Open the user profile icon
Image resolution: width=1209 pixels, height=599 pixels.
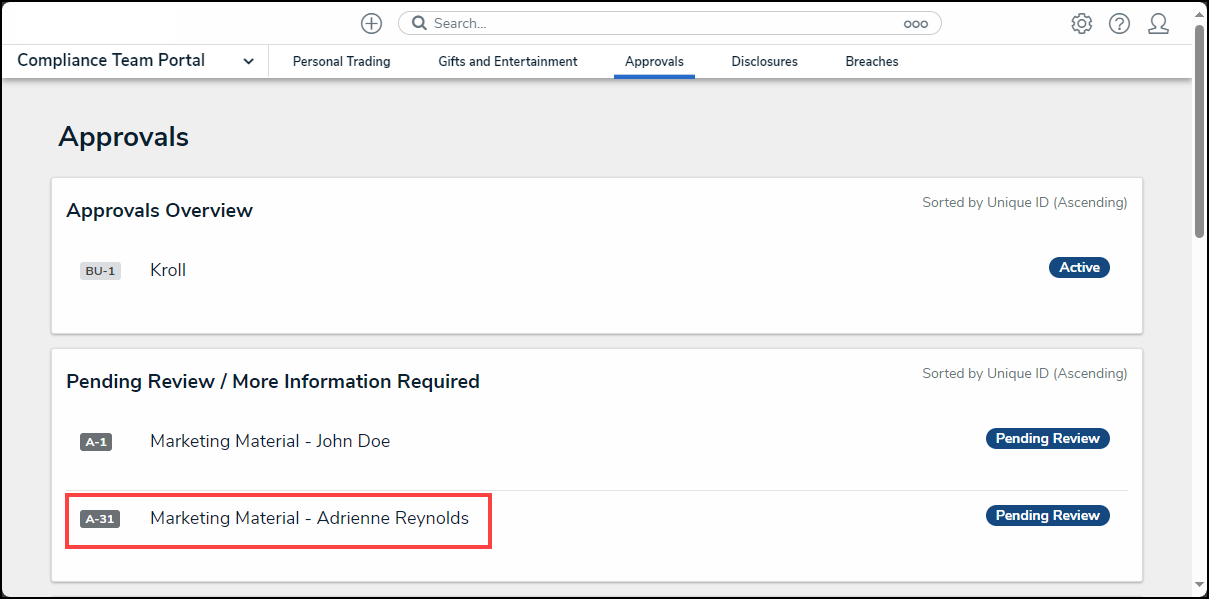pos(1158,24)
